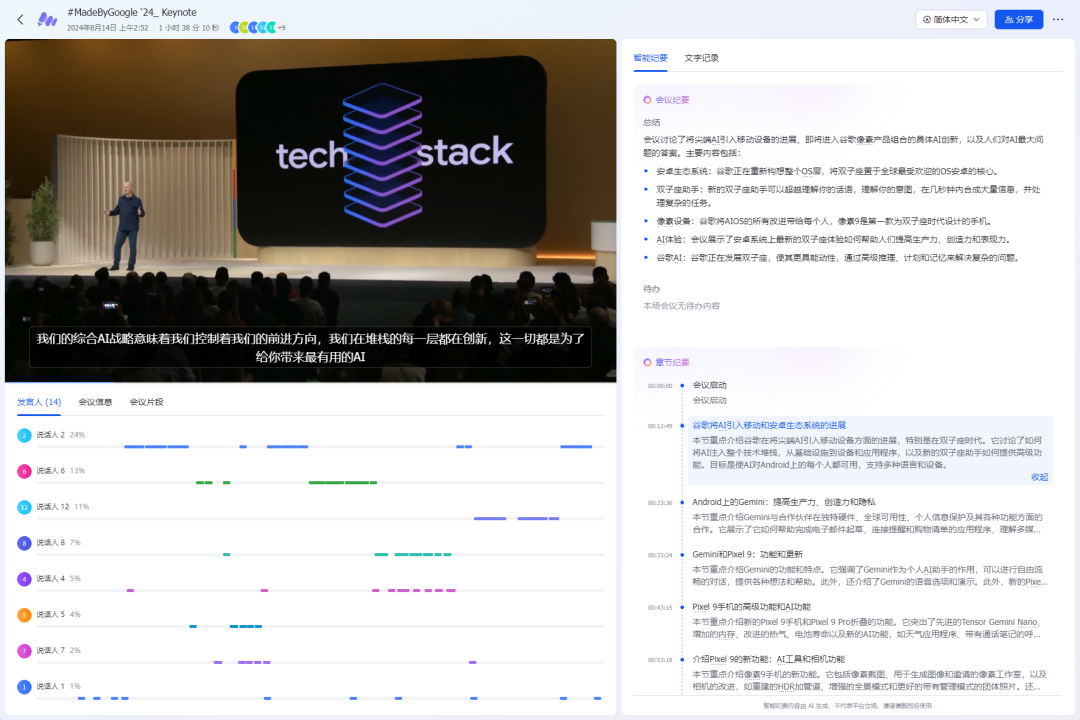Select the 章节纪要 section heading

click(672, 362)
